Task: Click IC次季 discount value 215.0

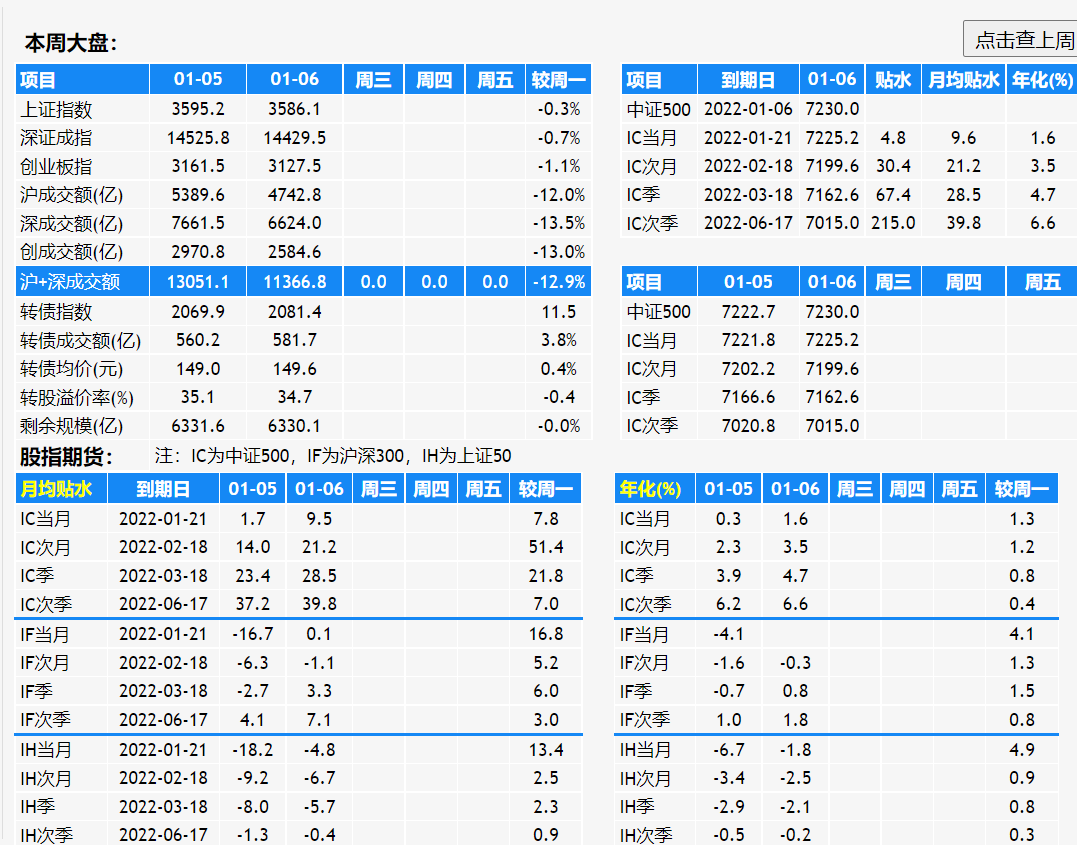Action: pos(893,223)
